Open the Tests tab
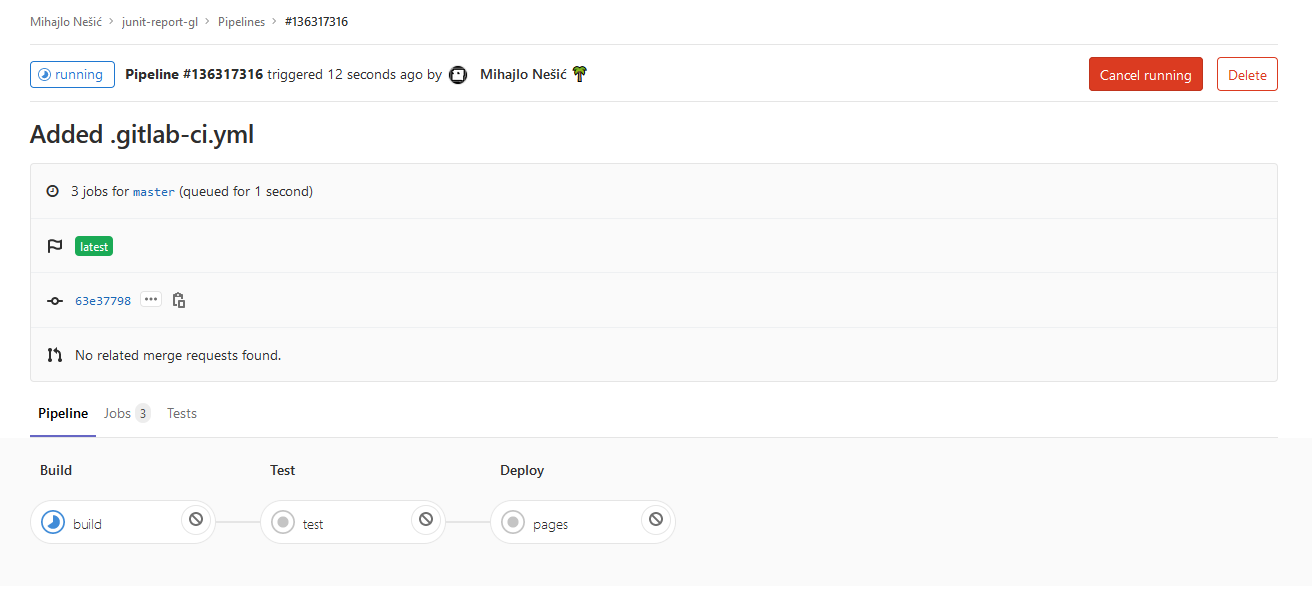This screenshot has height=590, width=1312. (182, 413)
